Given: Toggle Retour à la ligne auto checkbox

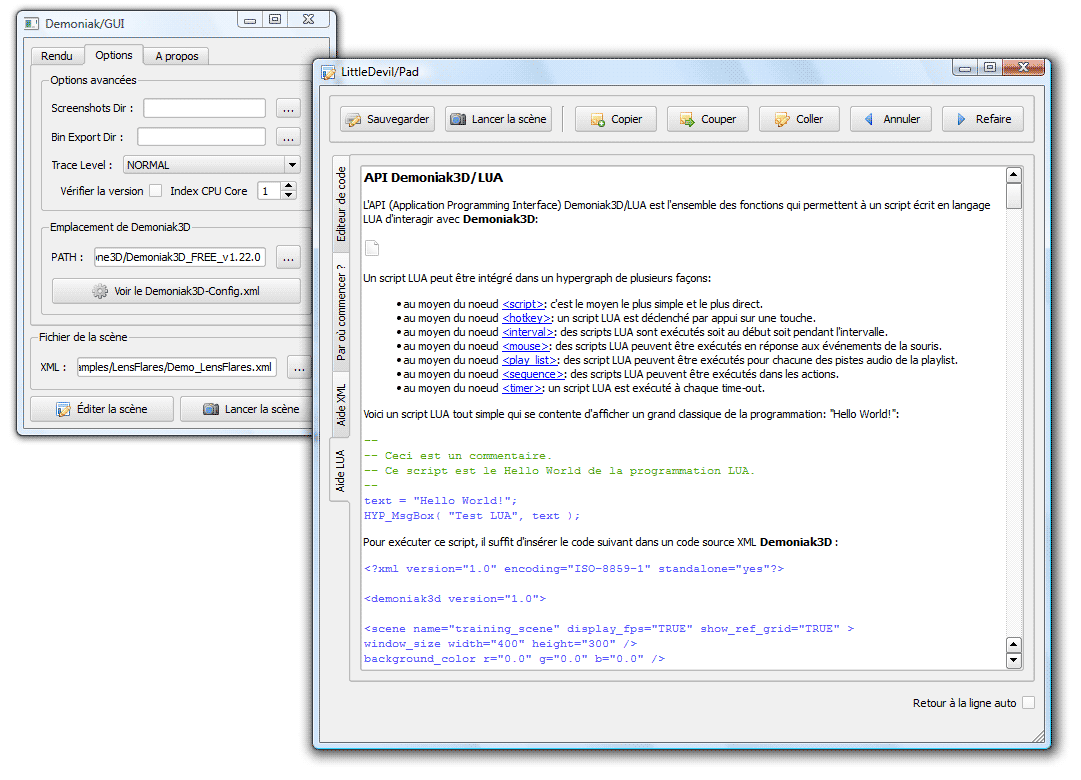Looking at the screenshot, I should 1028,703.
